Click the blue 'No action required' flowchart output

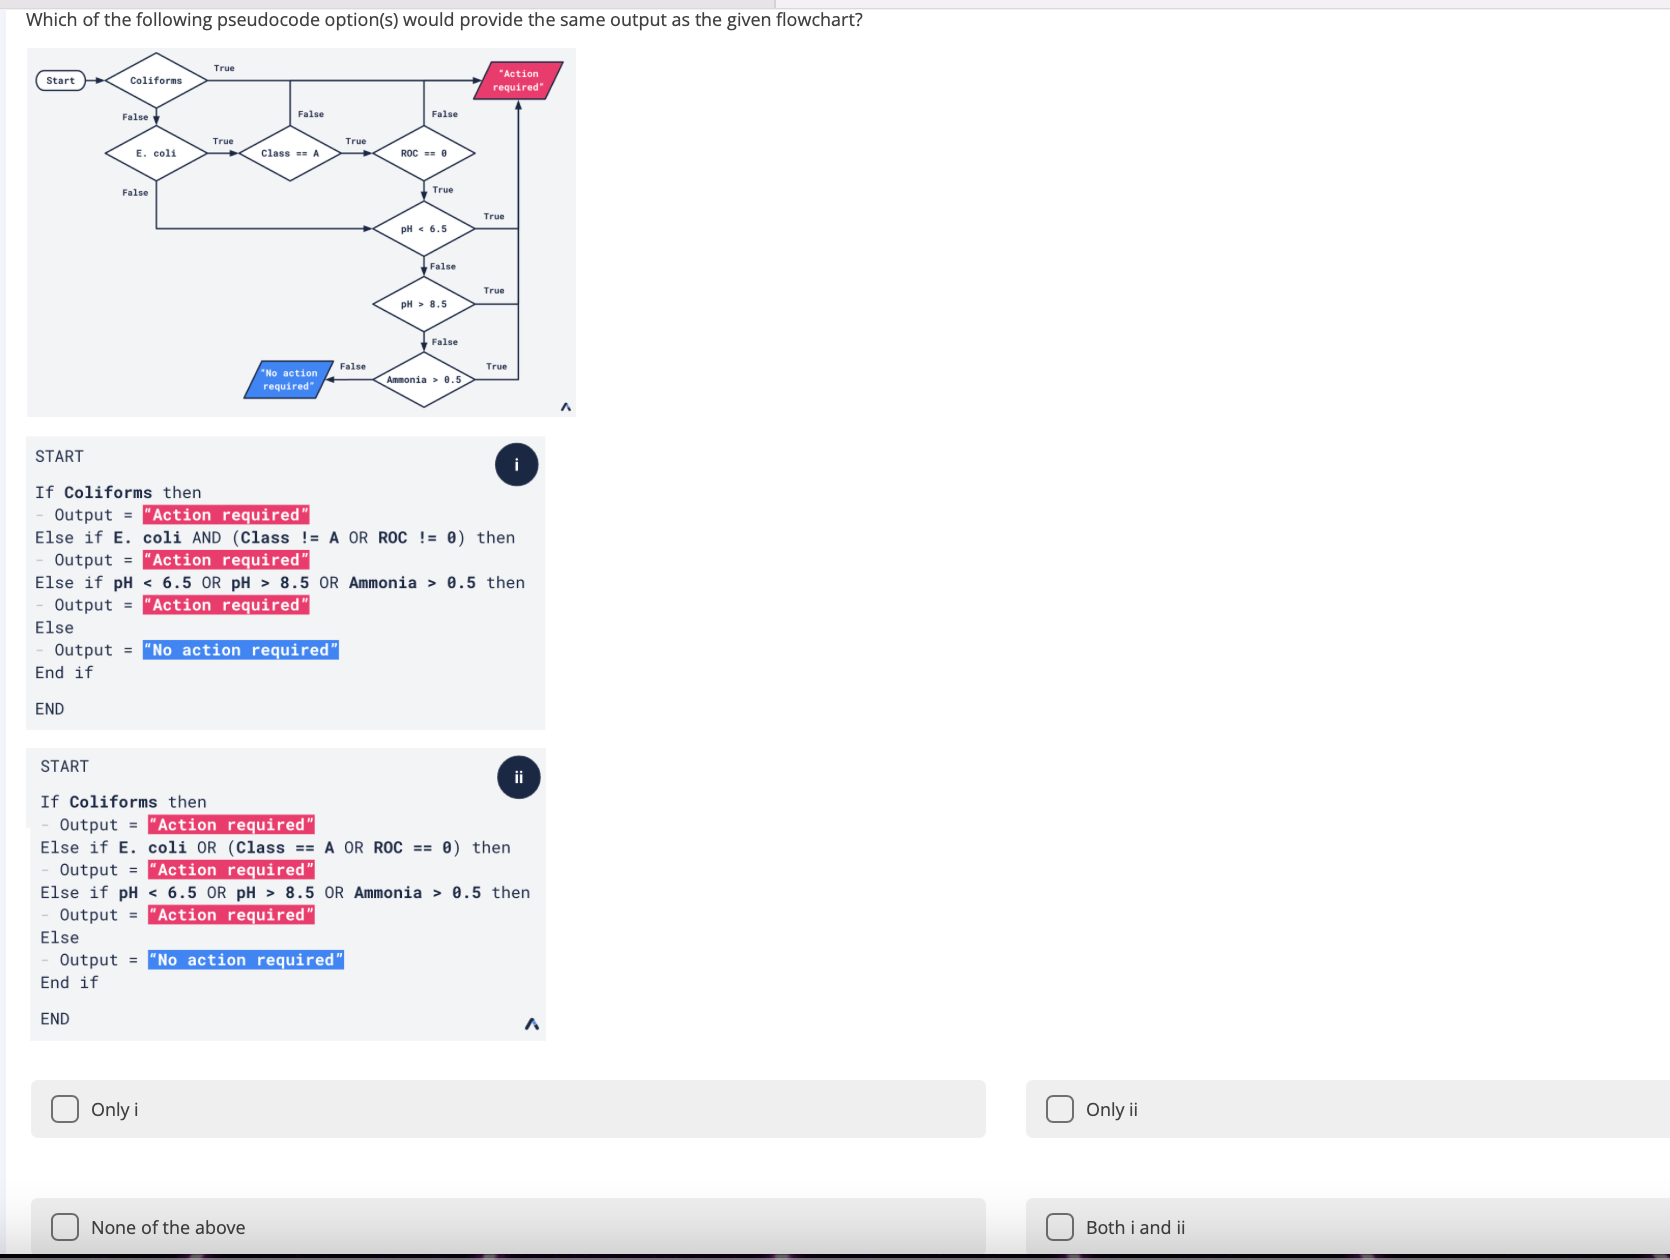click(289, 380)
